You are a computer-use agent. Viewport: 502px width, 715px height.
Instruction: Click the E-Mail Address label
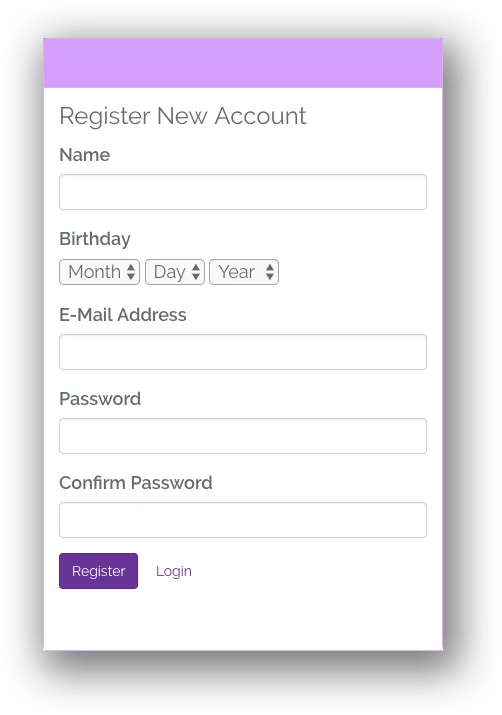click(x=123, y=315)
